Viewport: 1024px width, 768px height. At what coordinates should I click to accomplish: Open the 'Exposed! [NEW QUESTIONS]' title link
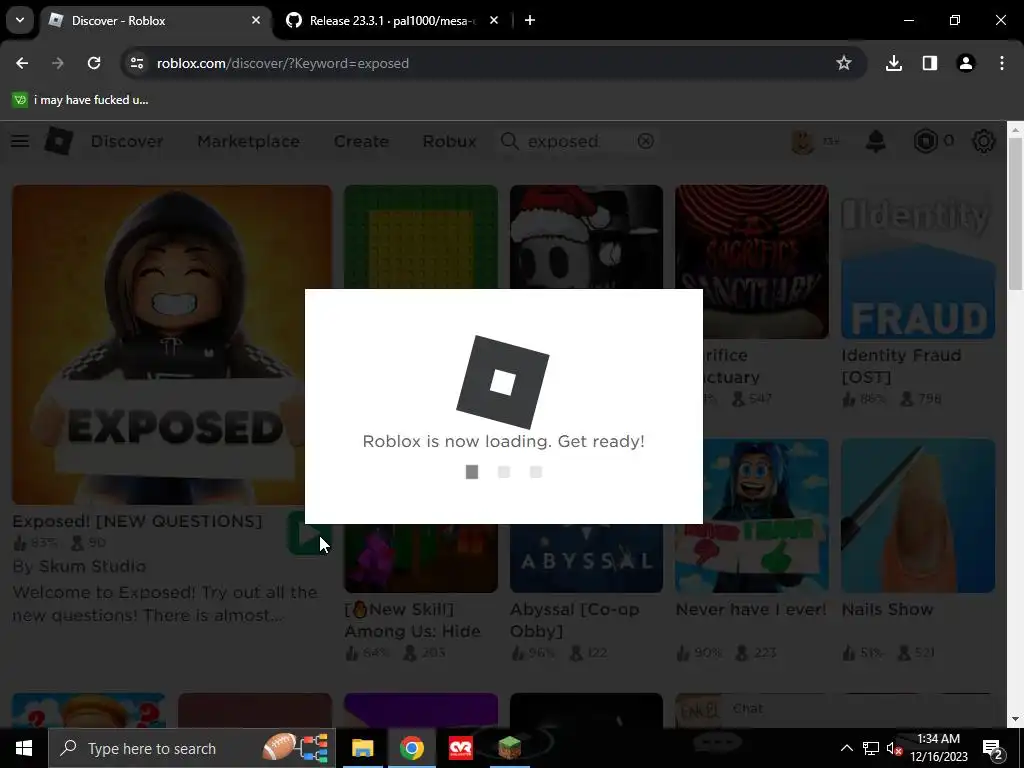137,521
